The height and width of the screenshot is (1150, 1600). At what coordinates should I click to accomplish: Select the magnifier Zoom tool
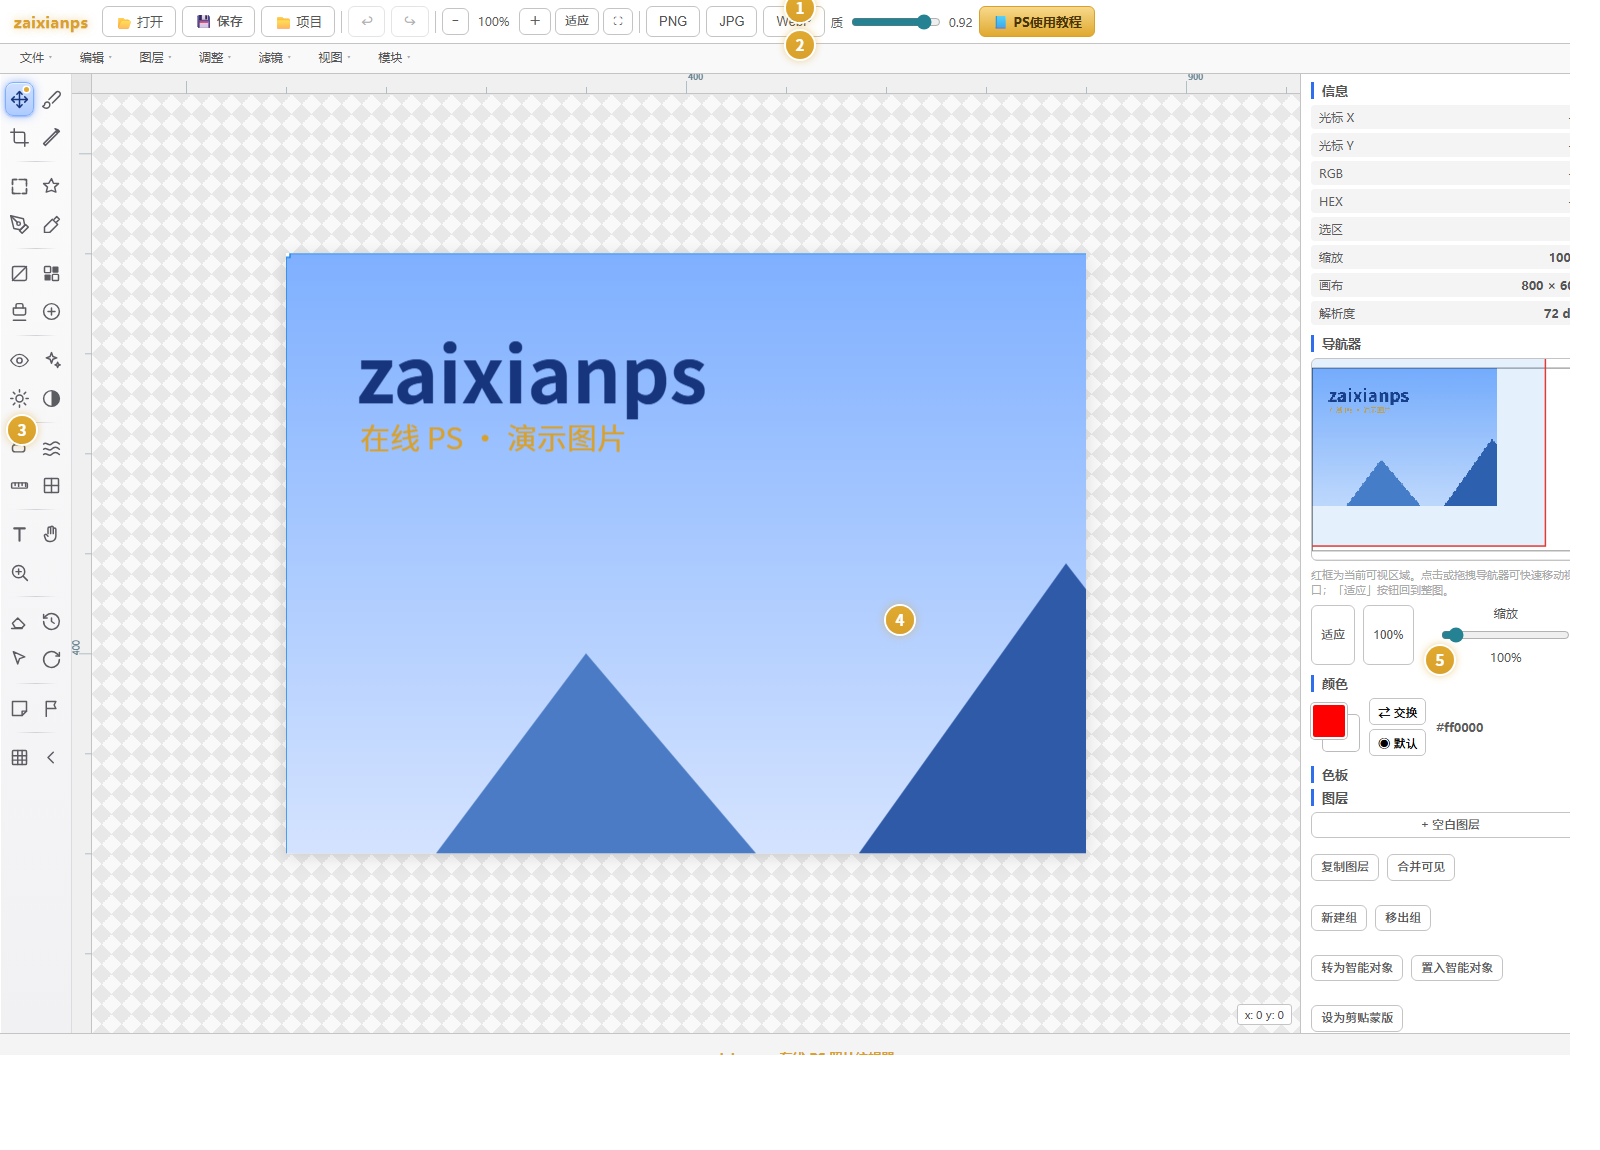19,573
